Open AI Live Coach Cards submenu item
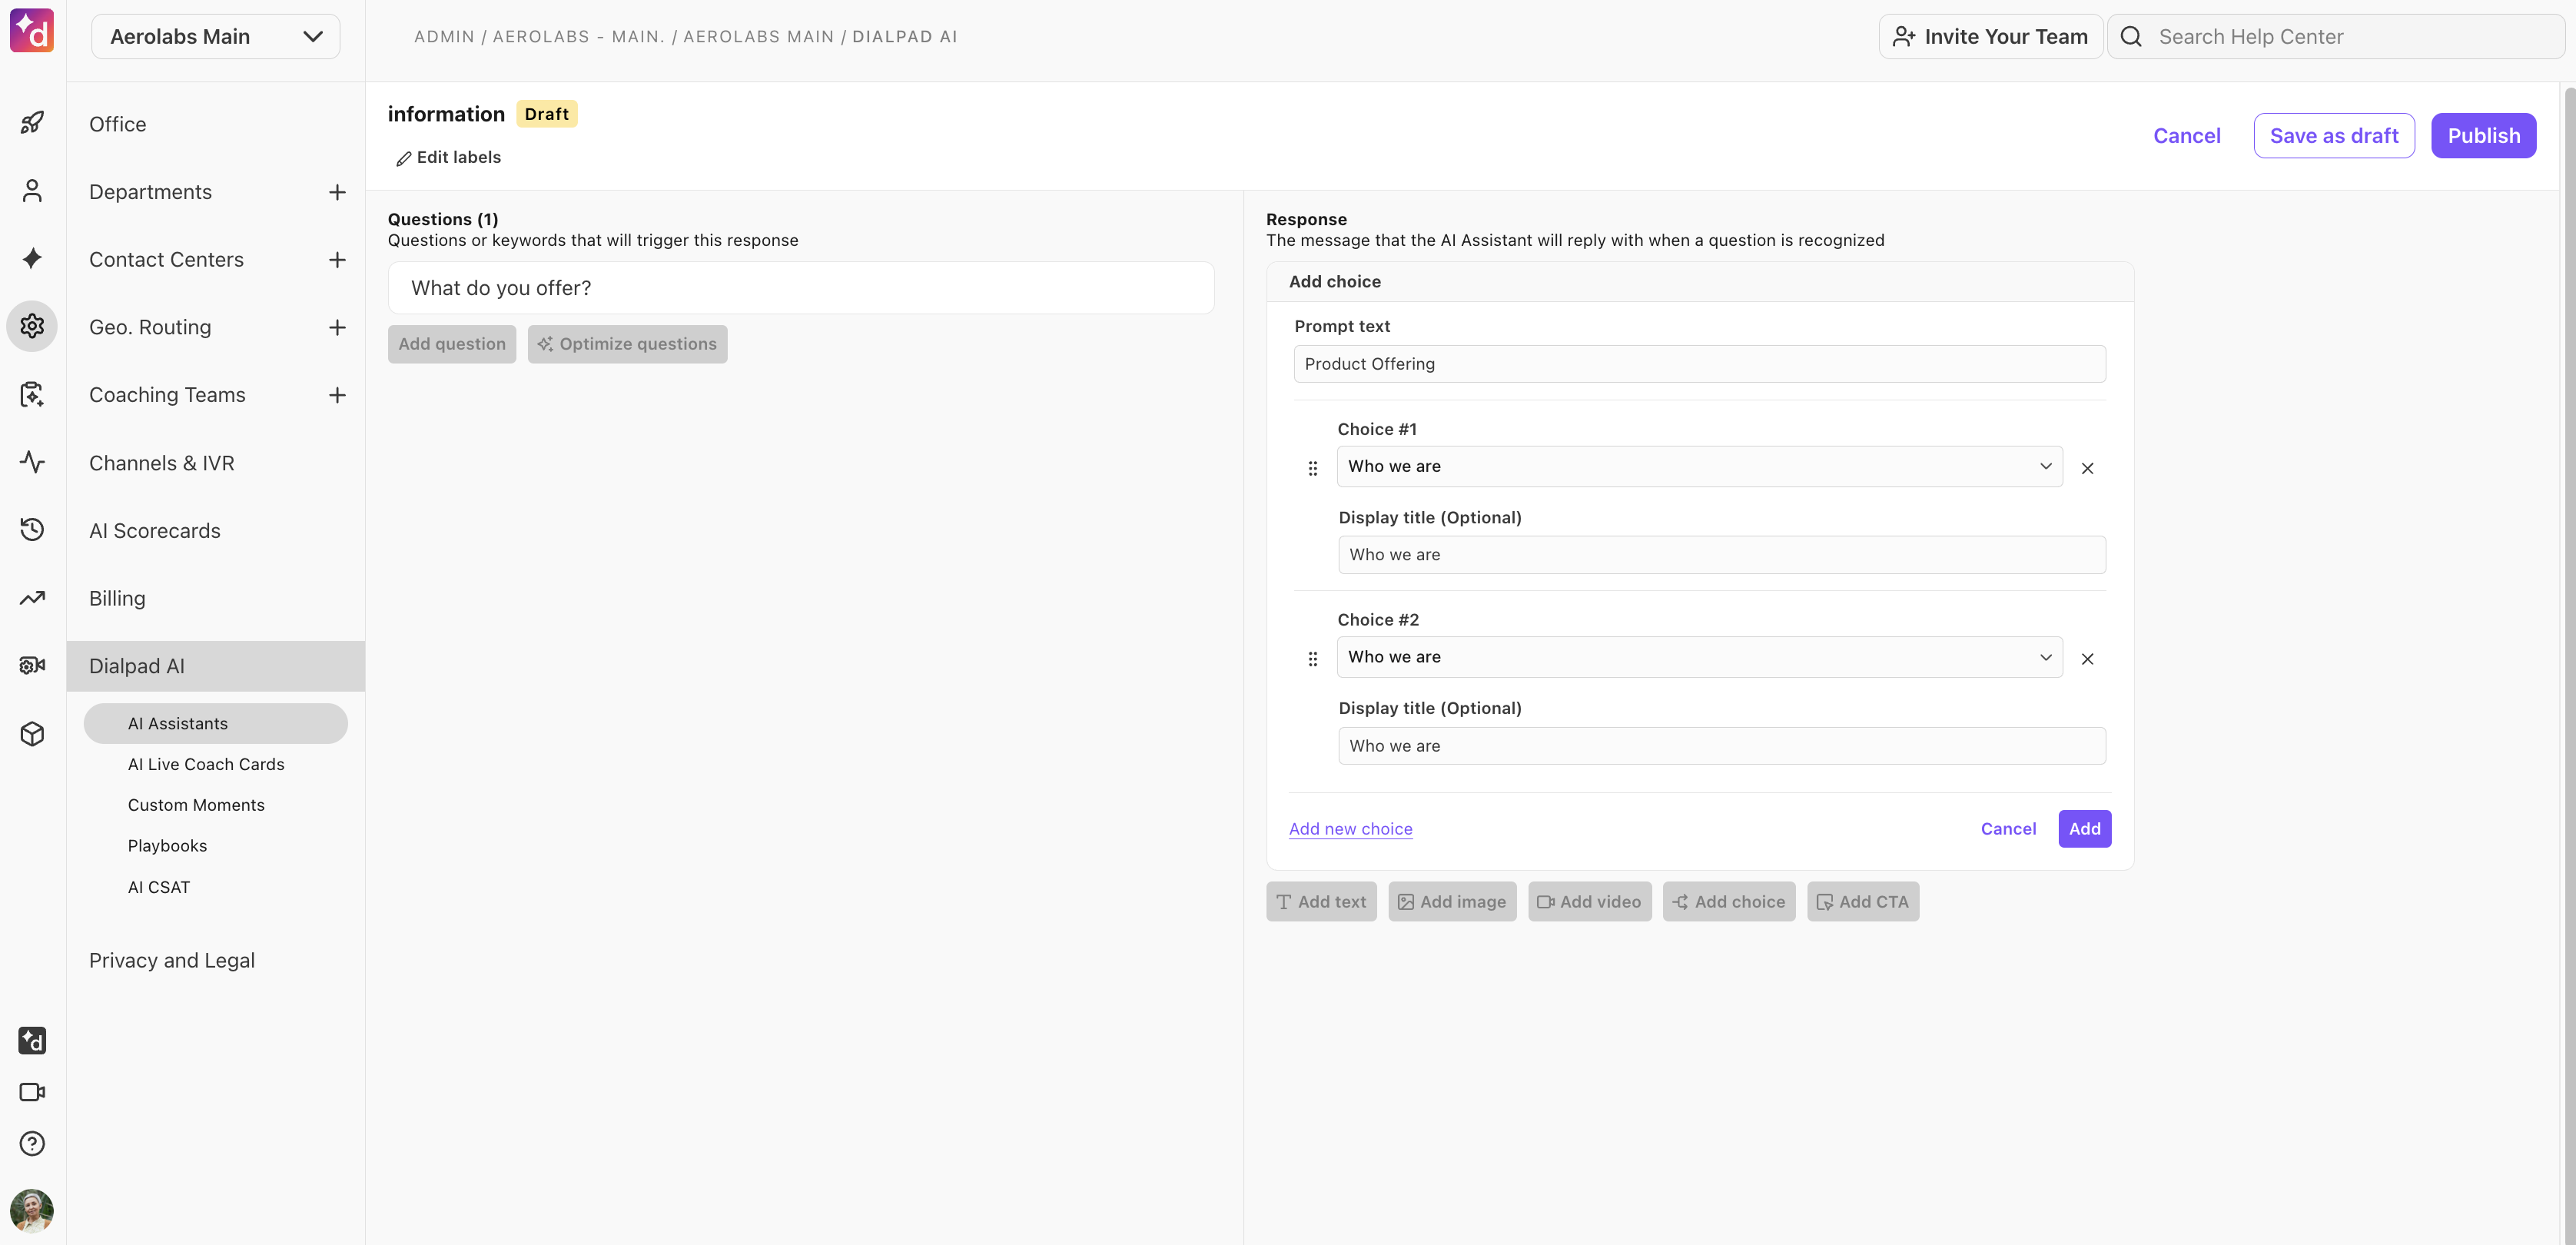This screenshot has height=1245, width=2576. 206,764
